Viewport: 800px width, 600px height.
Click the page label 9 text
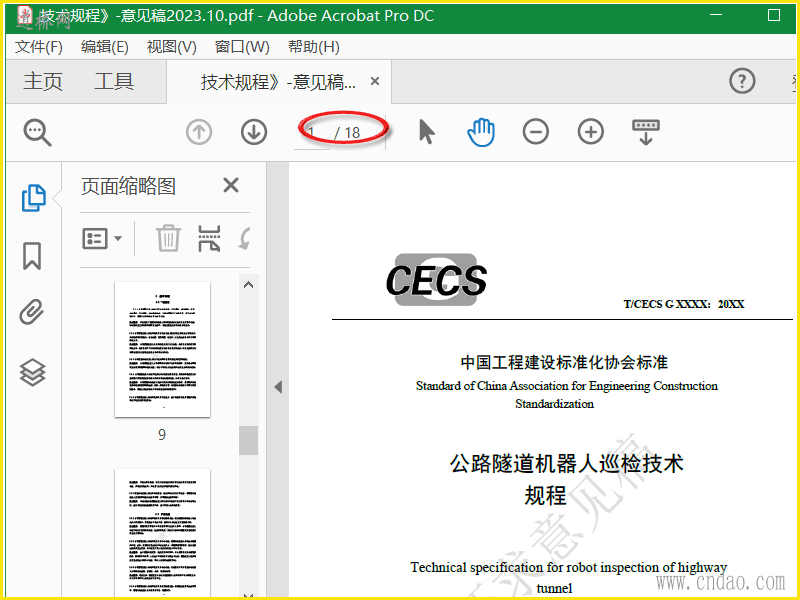[162, 435]
